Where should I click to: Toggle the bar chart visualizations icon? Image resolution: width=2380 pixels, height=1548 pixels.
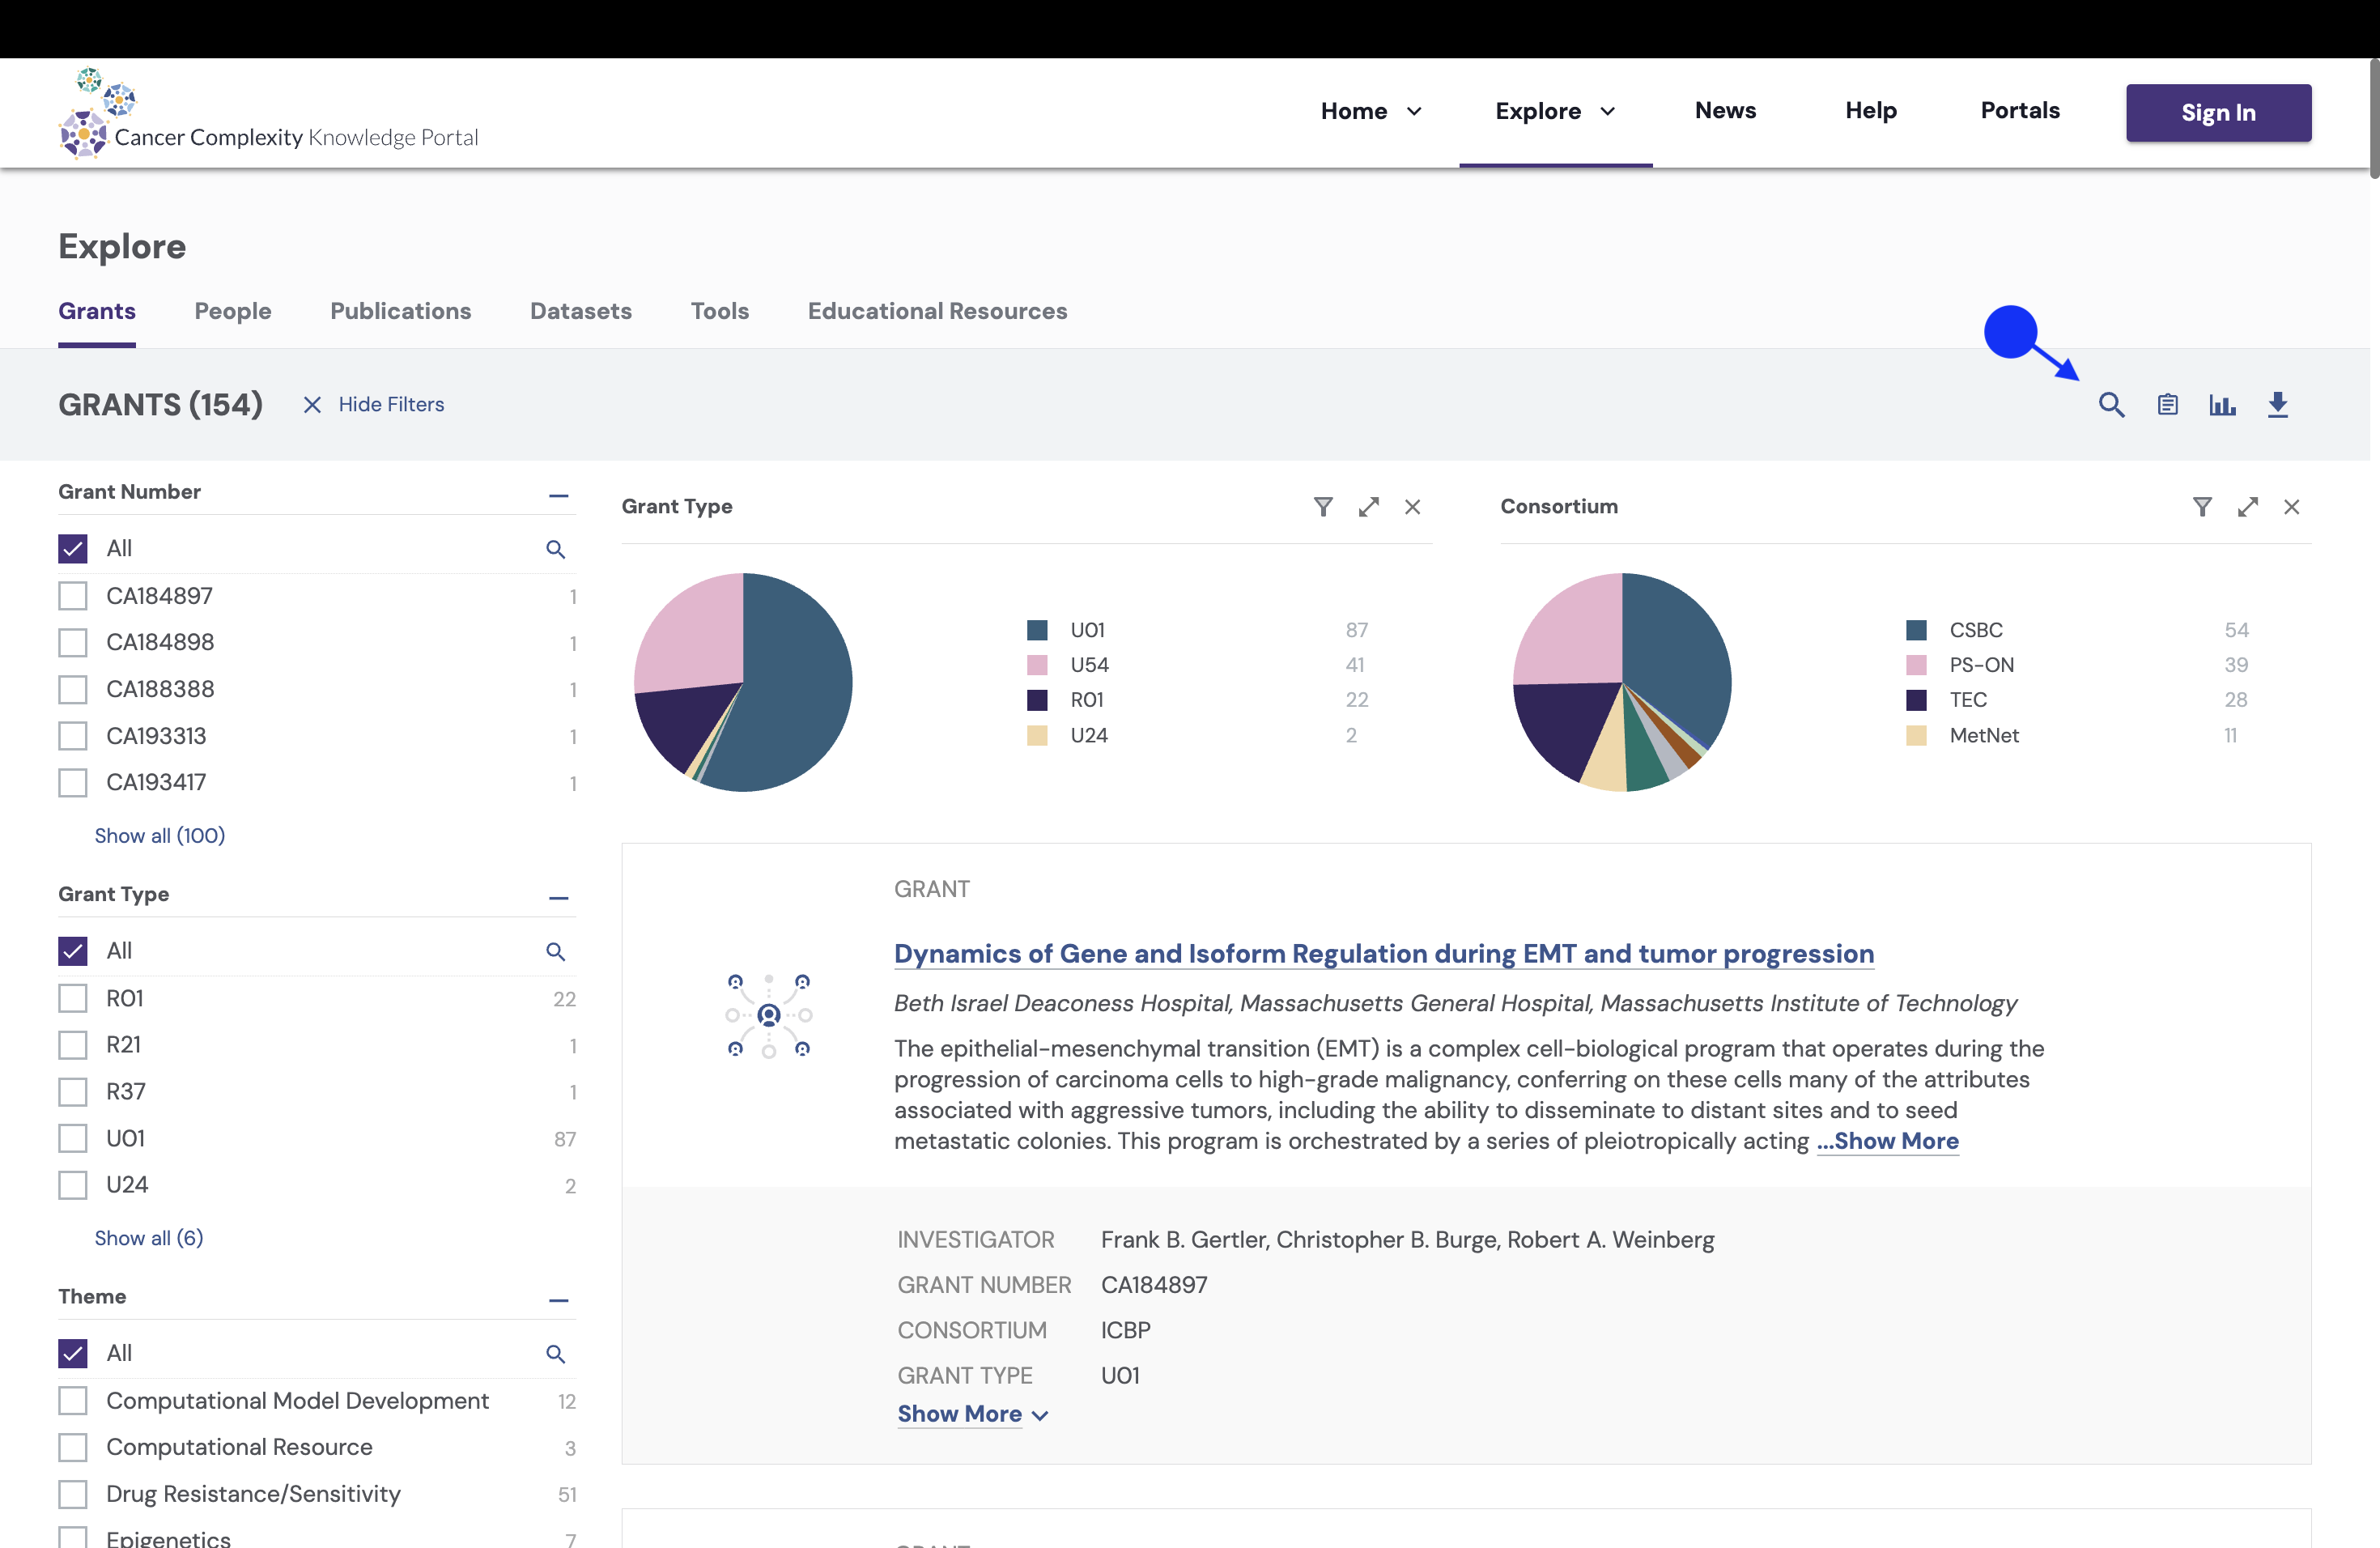click(x=2222, y=405)
